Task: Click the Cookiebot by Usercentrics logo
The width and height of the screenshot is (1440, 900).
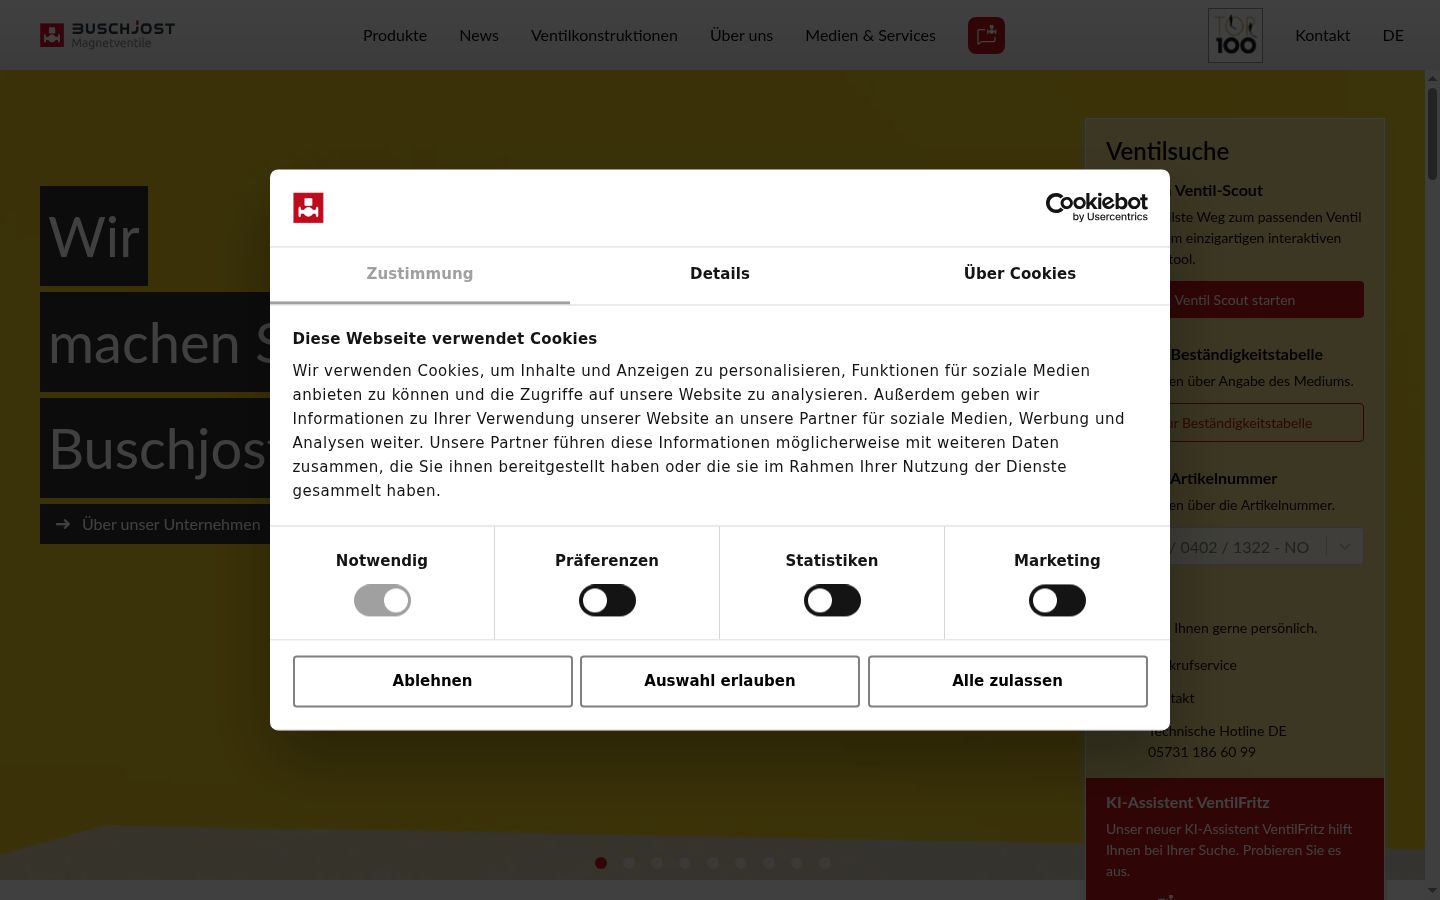Action: pyautogui.click(x=1096, y=207)
